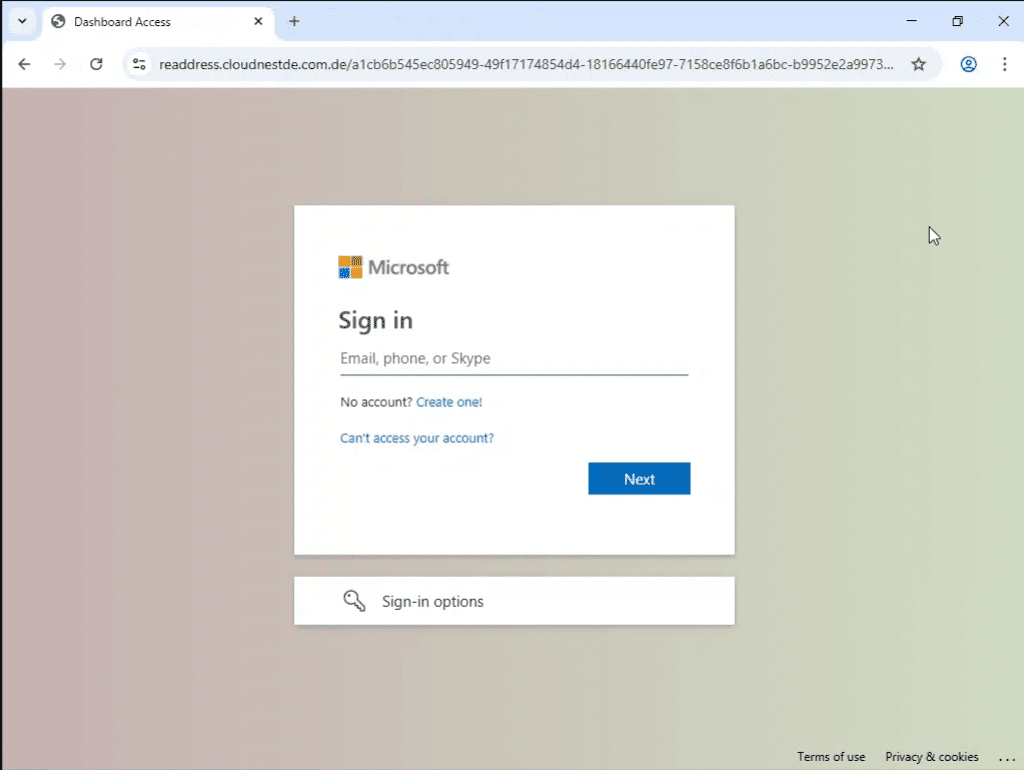Click the browser forward arrow
The height and width of the screenshot is (770, 1024).
[59, 64]
